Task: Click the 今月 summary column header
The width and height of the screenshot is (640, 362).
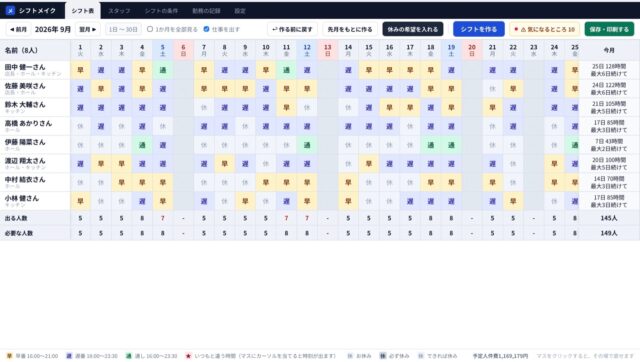Action: (x=609, y=50)
